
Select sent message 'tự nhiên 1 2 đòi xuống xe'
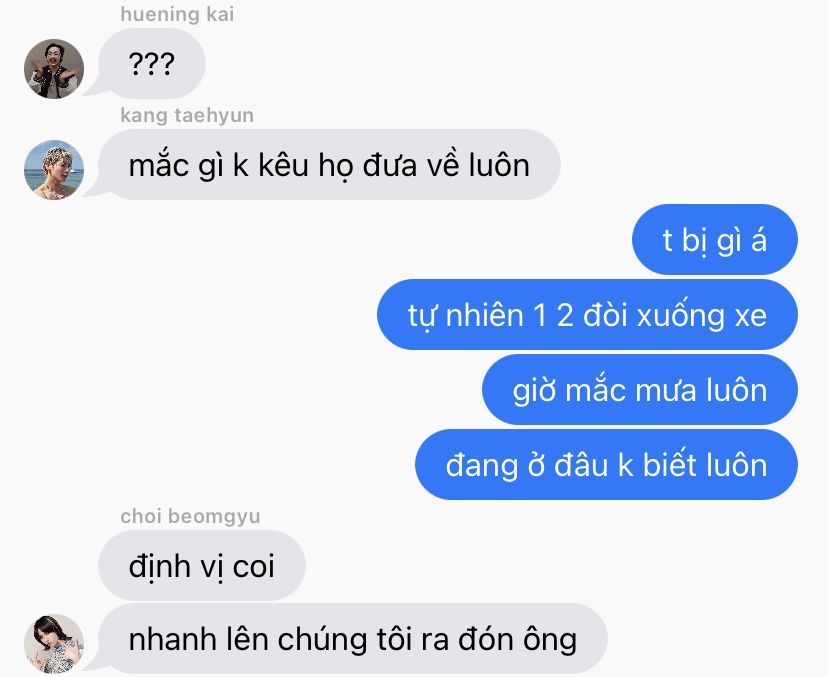(587, 315)
